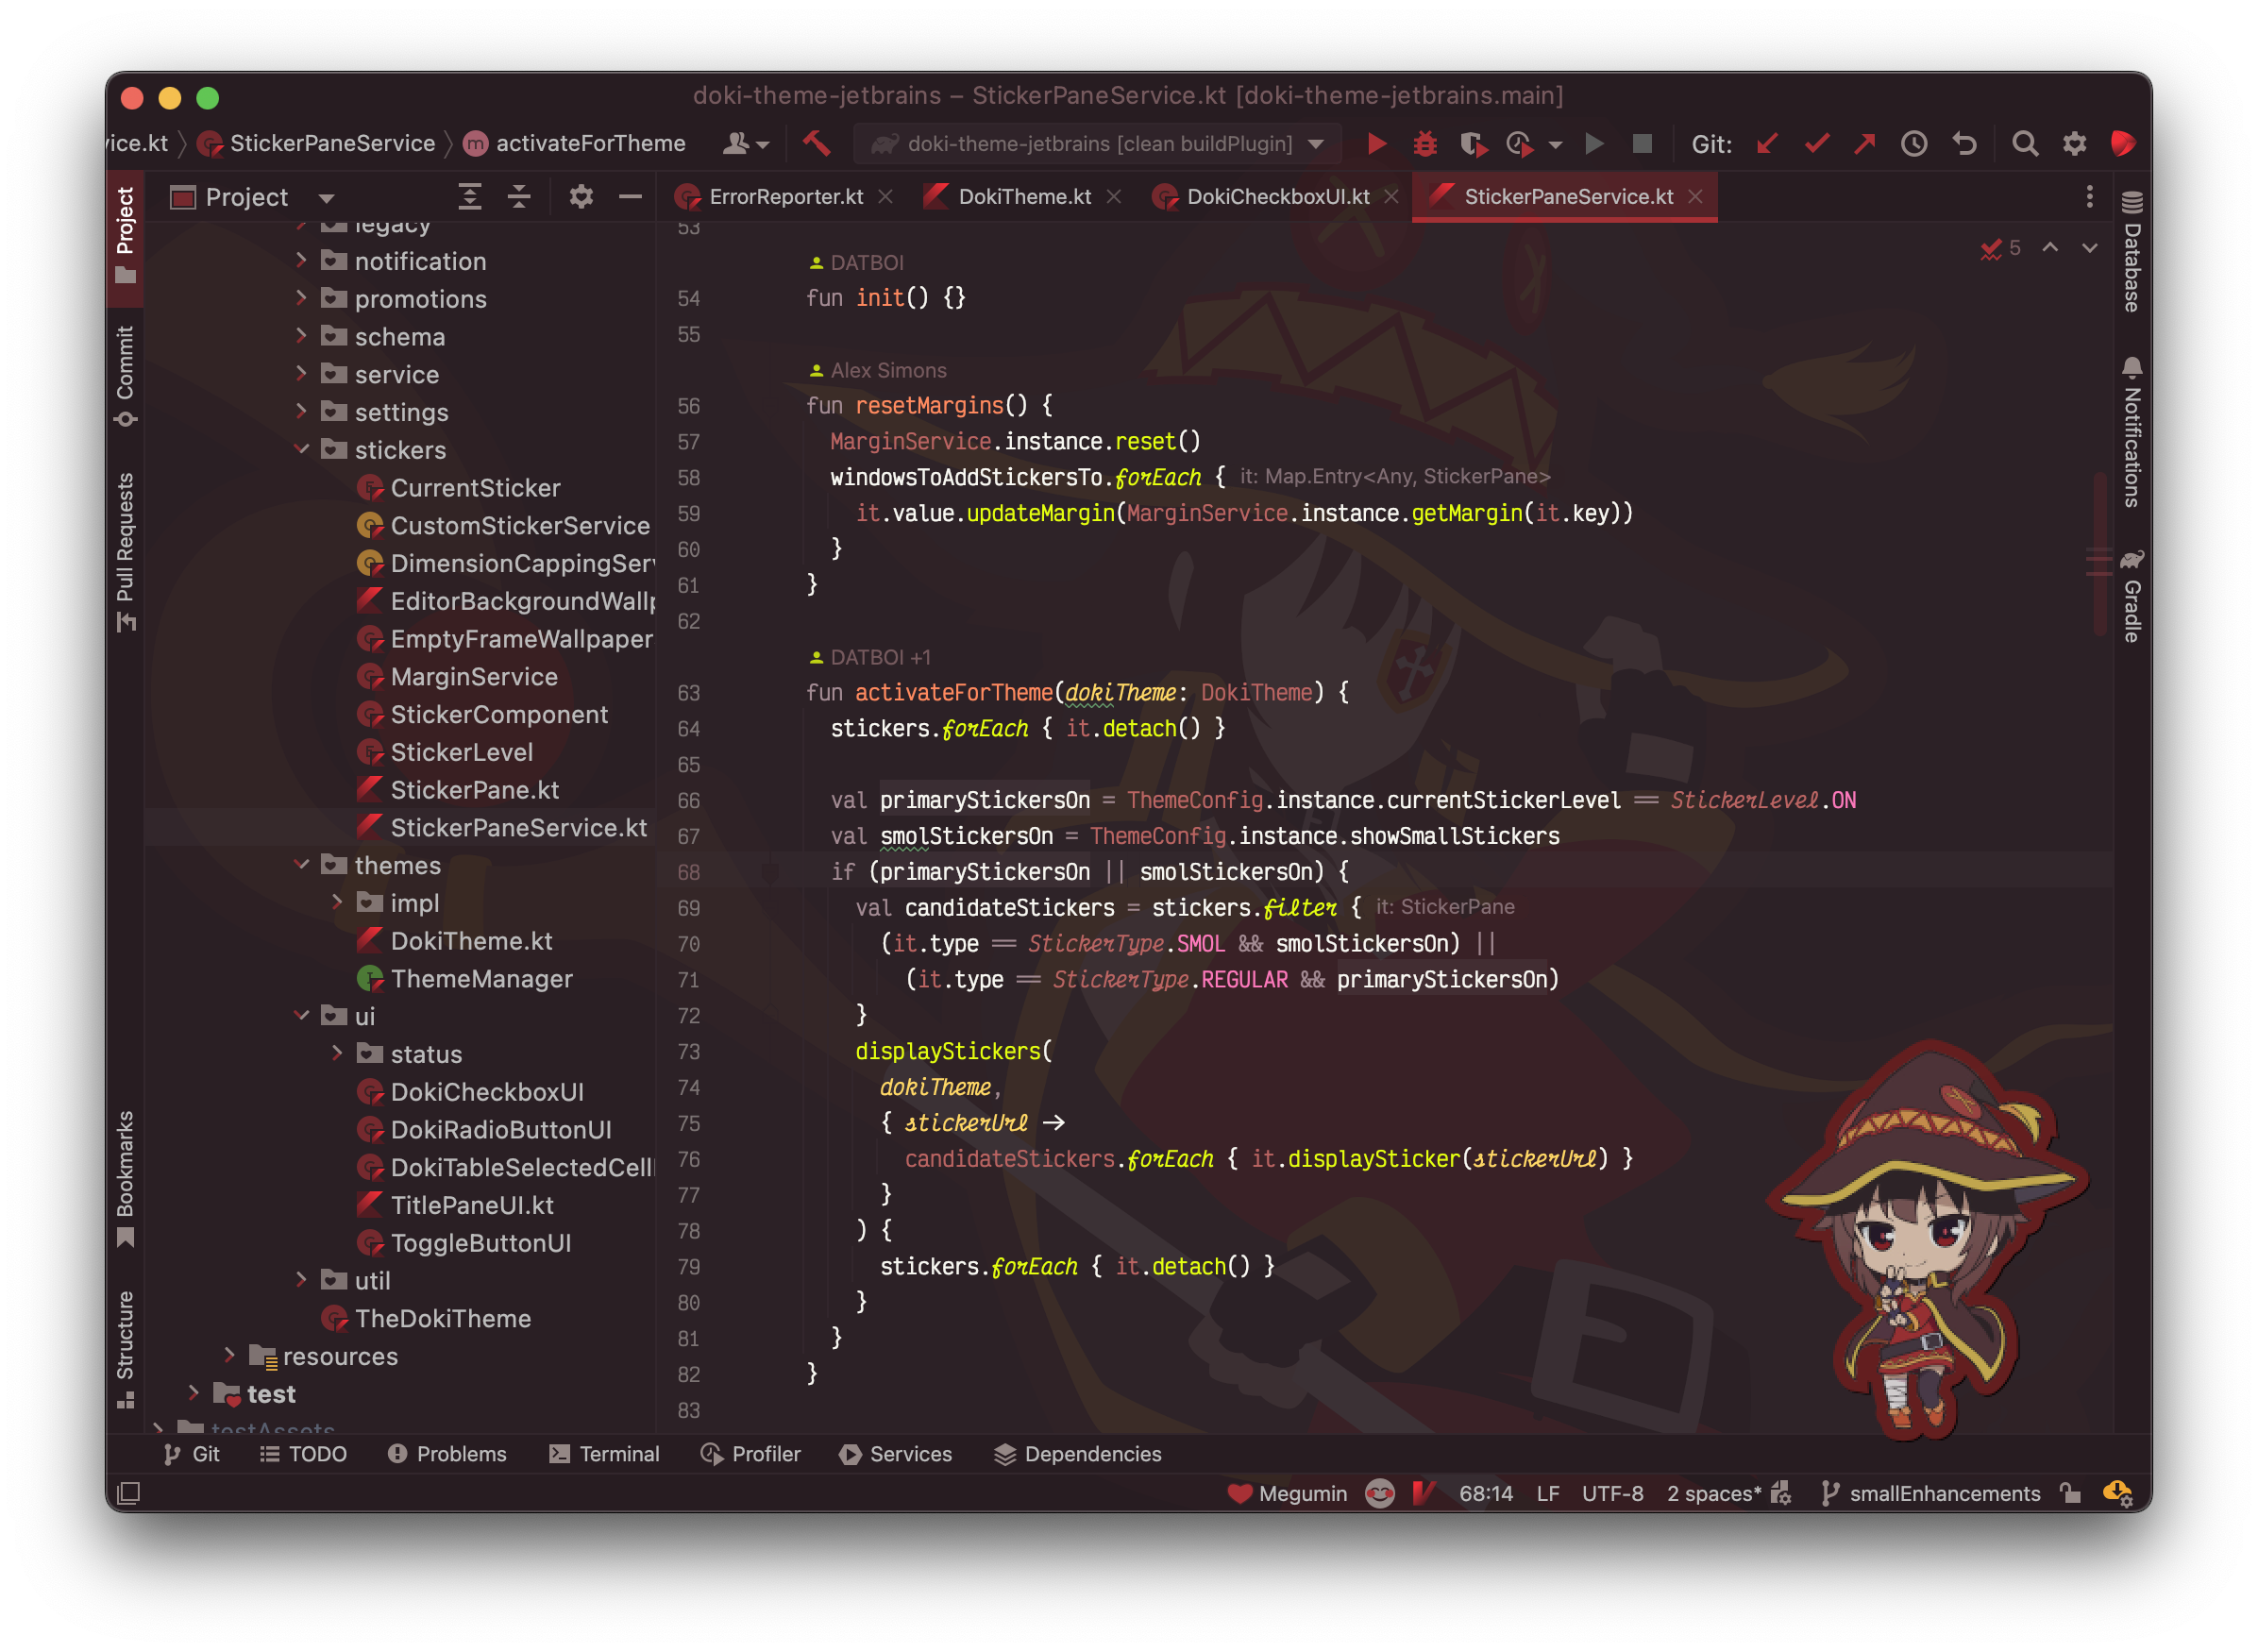Click activateForTheme in breadcrumb bar
The width and height of the screenshot is (2258, 1652).
coord(575,143)
